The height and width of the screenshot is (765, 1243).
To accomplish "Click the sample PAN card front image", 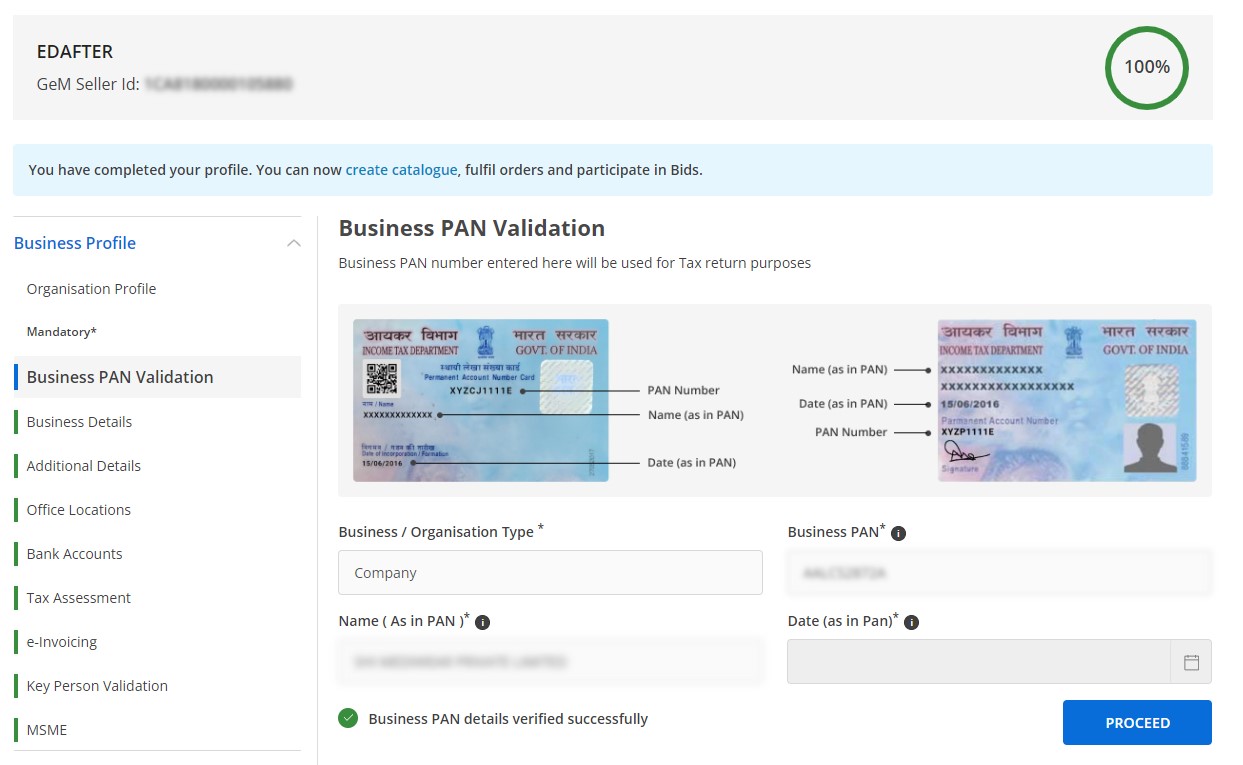I will (x=481, y=400).
